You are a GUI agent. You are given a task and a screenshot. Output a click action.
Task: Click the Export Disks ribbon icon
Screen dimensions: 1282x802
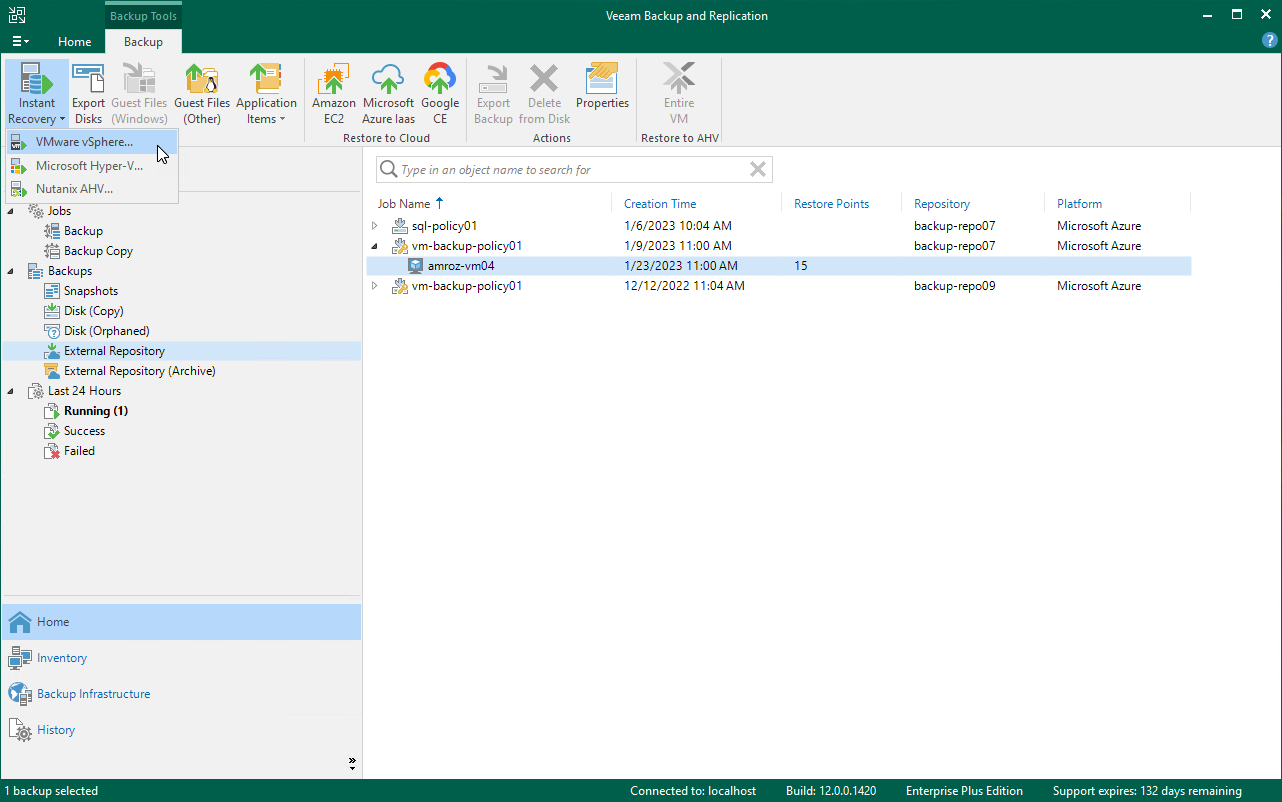point(88,94)
